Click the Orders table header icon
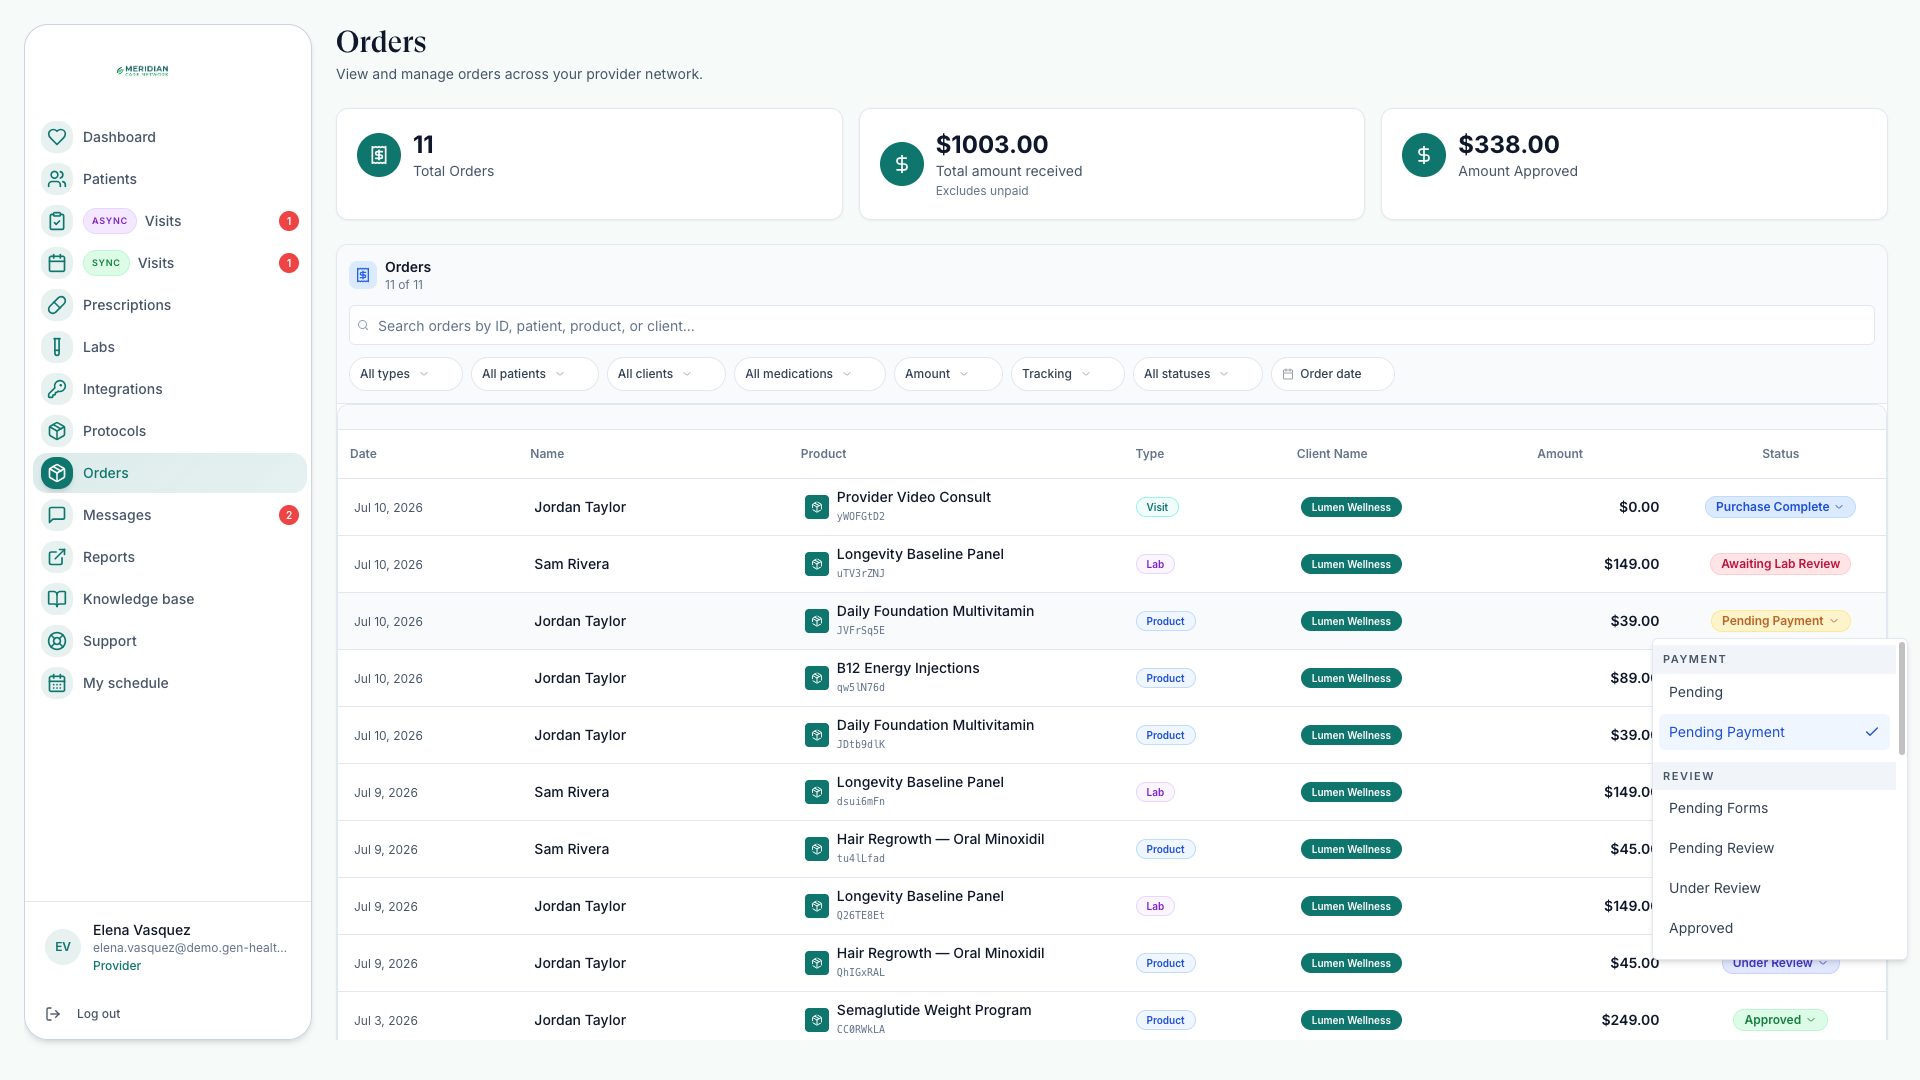Screen dimensions: 1920x1080 363,275
